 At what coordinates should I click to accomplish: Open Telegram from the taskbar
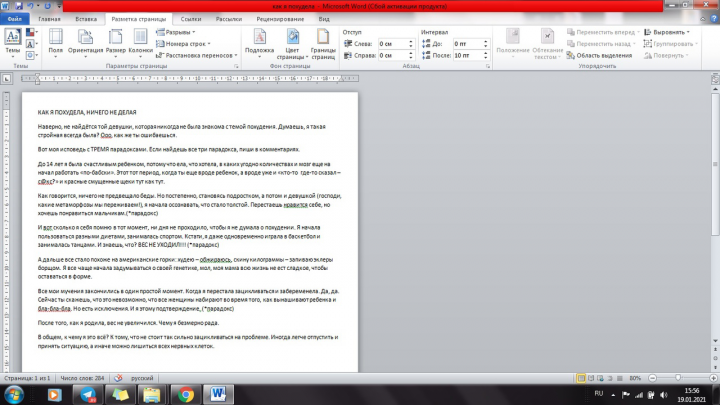click(x=88, y=394)
